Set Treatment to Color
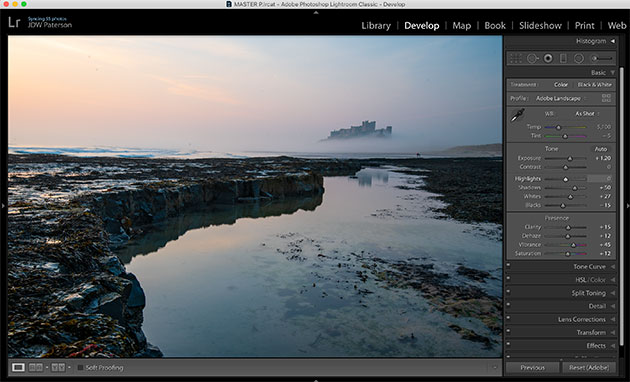The height and width of the screenshot is (382, 630). (x=560, y=85)
